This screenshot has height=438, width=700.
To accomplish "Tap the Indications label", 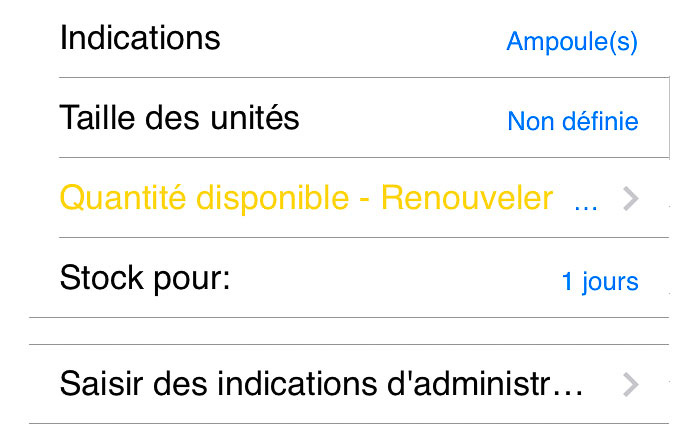I will click(x=140, y=39).
